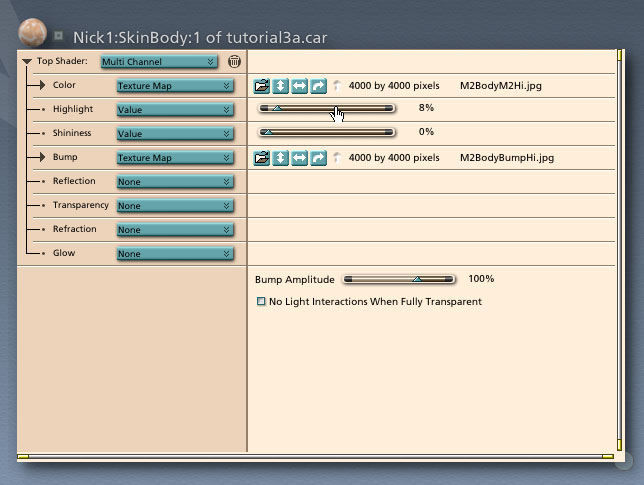Enable No Light Interactions When Fully Transparent
The image size is (644, 485).
261,301
